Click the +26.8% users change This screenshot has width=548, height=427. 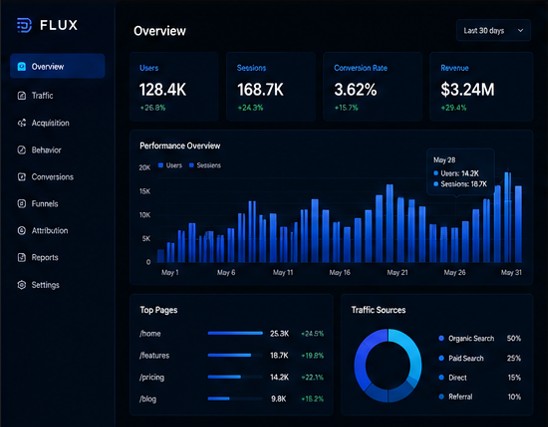(153, 108)
